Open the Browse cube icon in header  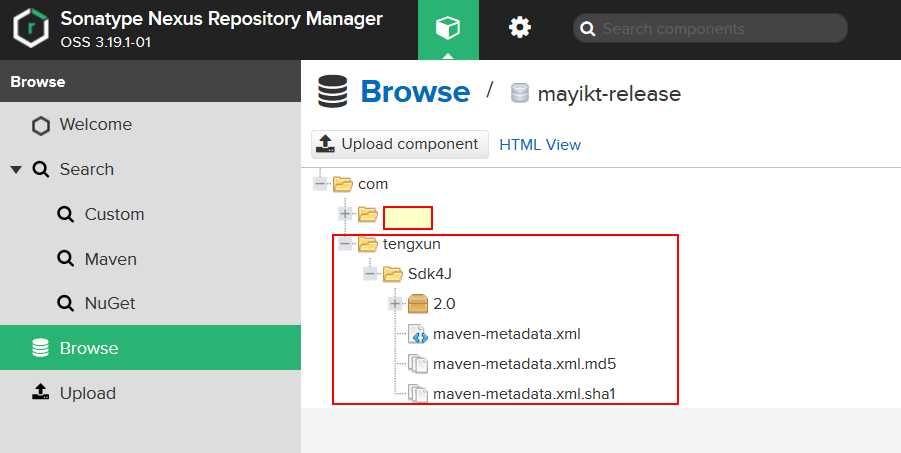click(x=448, y=28)
